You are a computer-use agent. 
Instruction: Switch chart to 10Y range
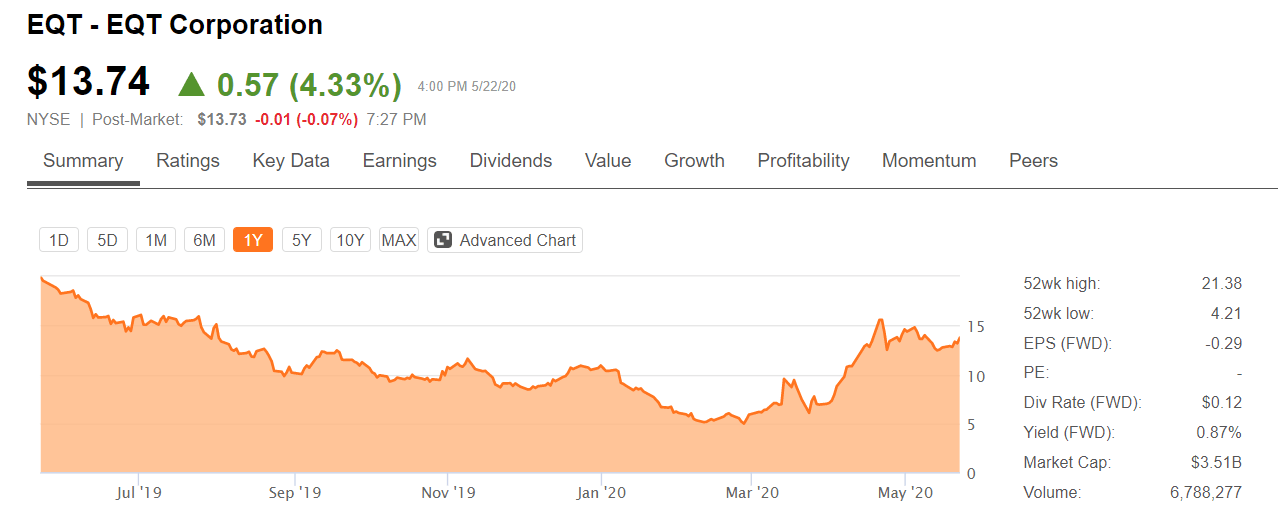[x=350, y=240]
